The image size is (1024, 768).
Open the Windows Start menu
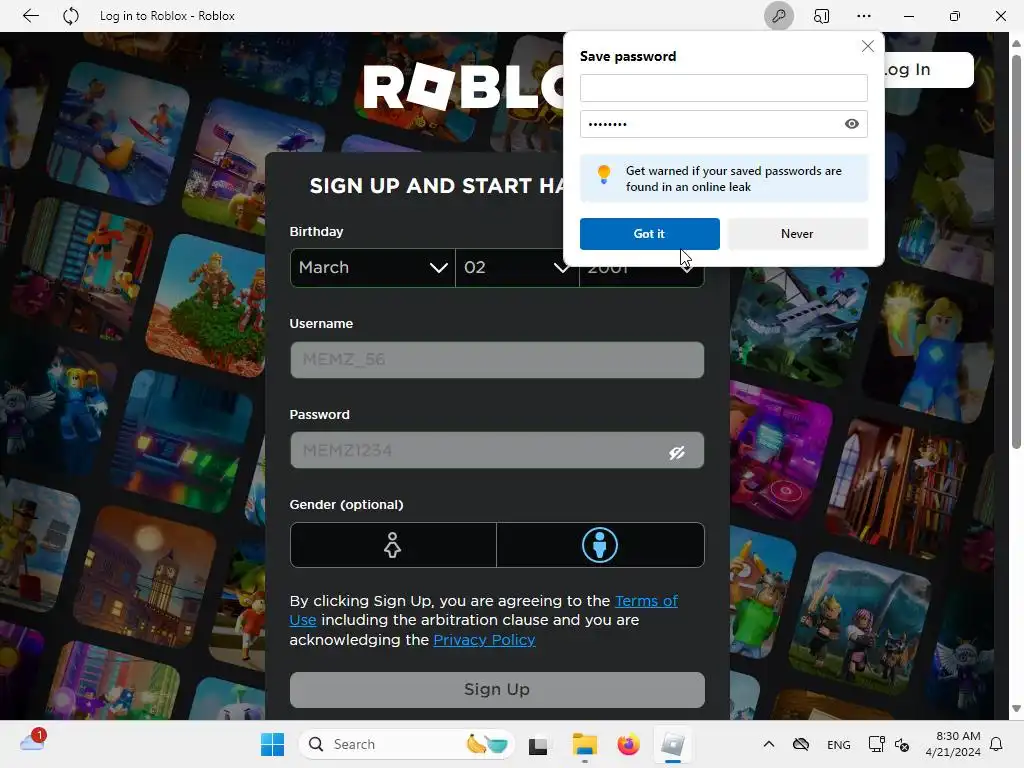pos(272,744)
